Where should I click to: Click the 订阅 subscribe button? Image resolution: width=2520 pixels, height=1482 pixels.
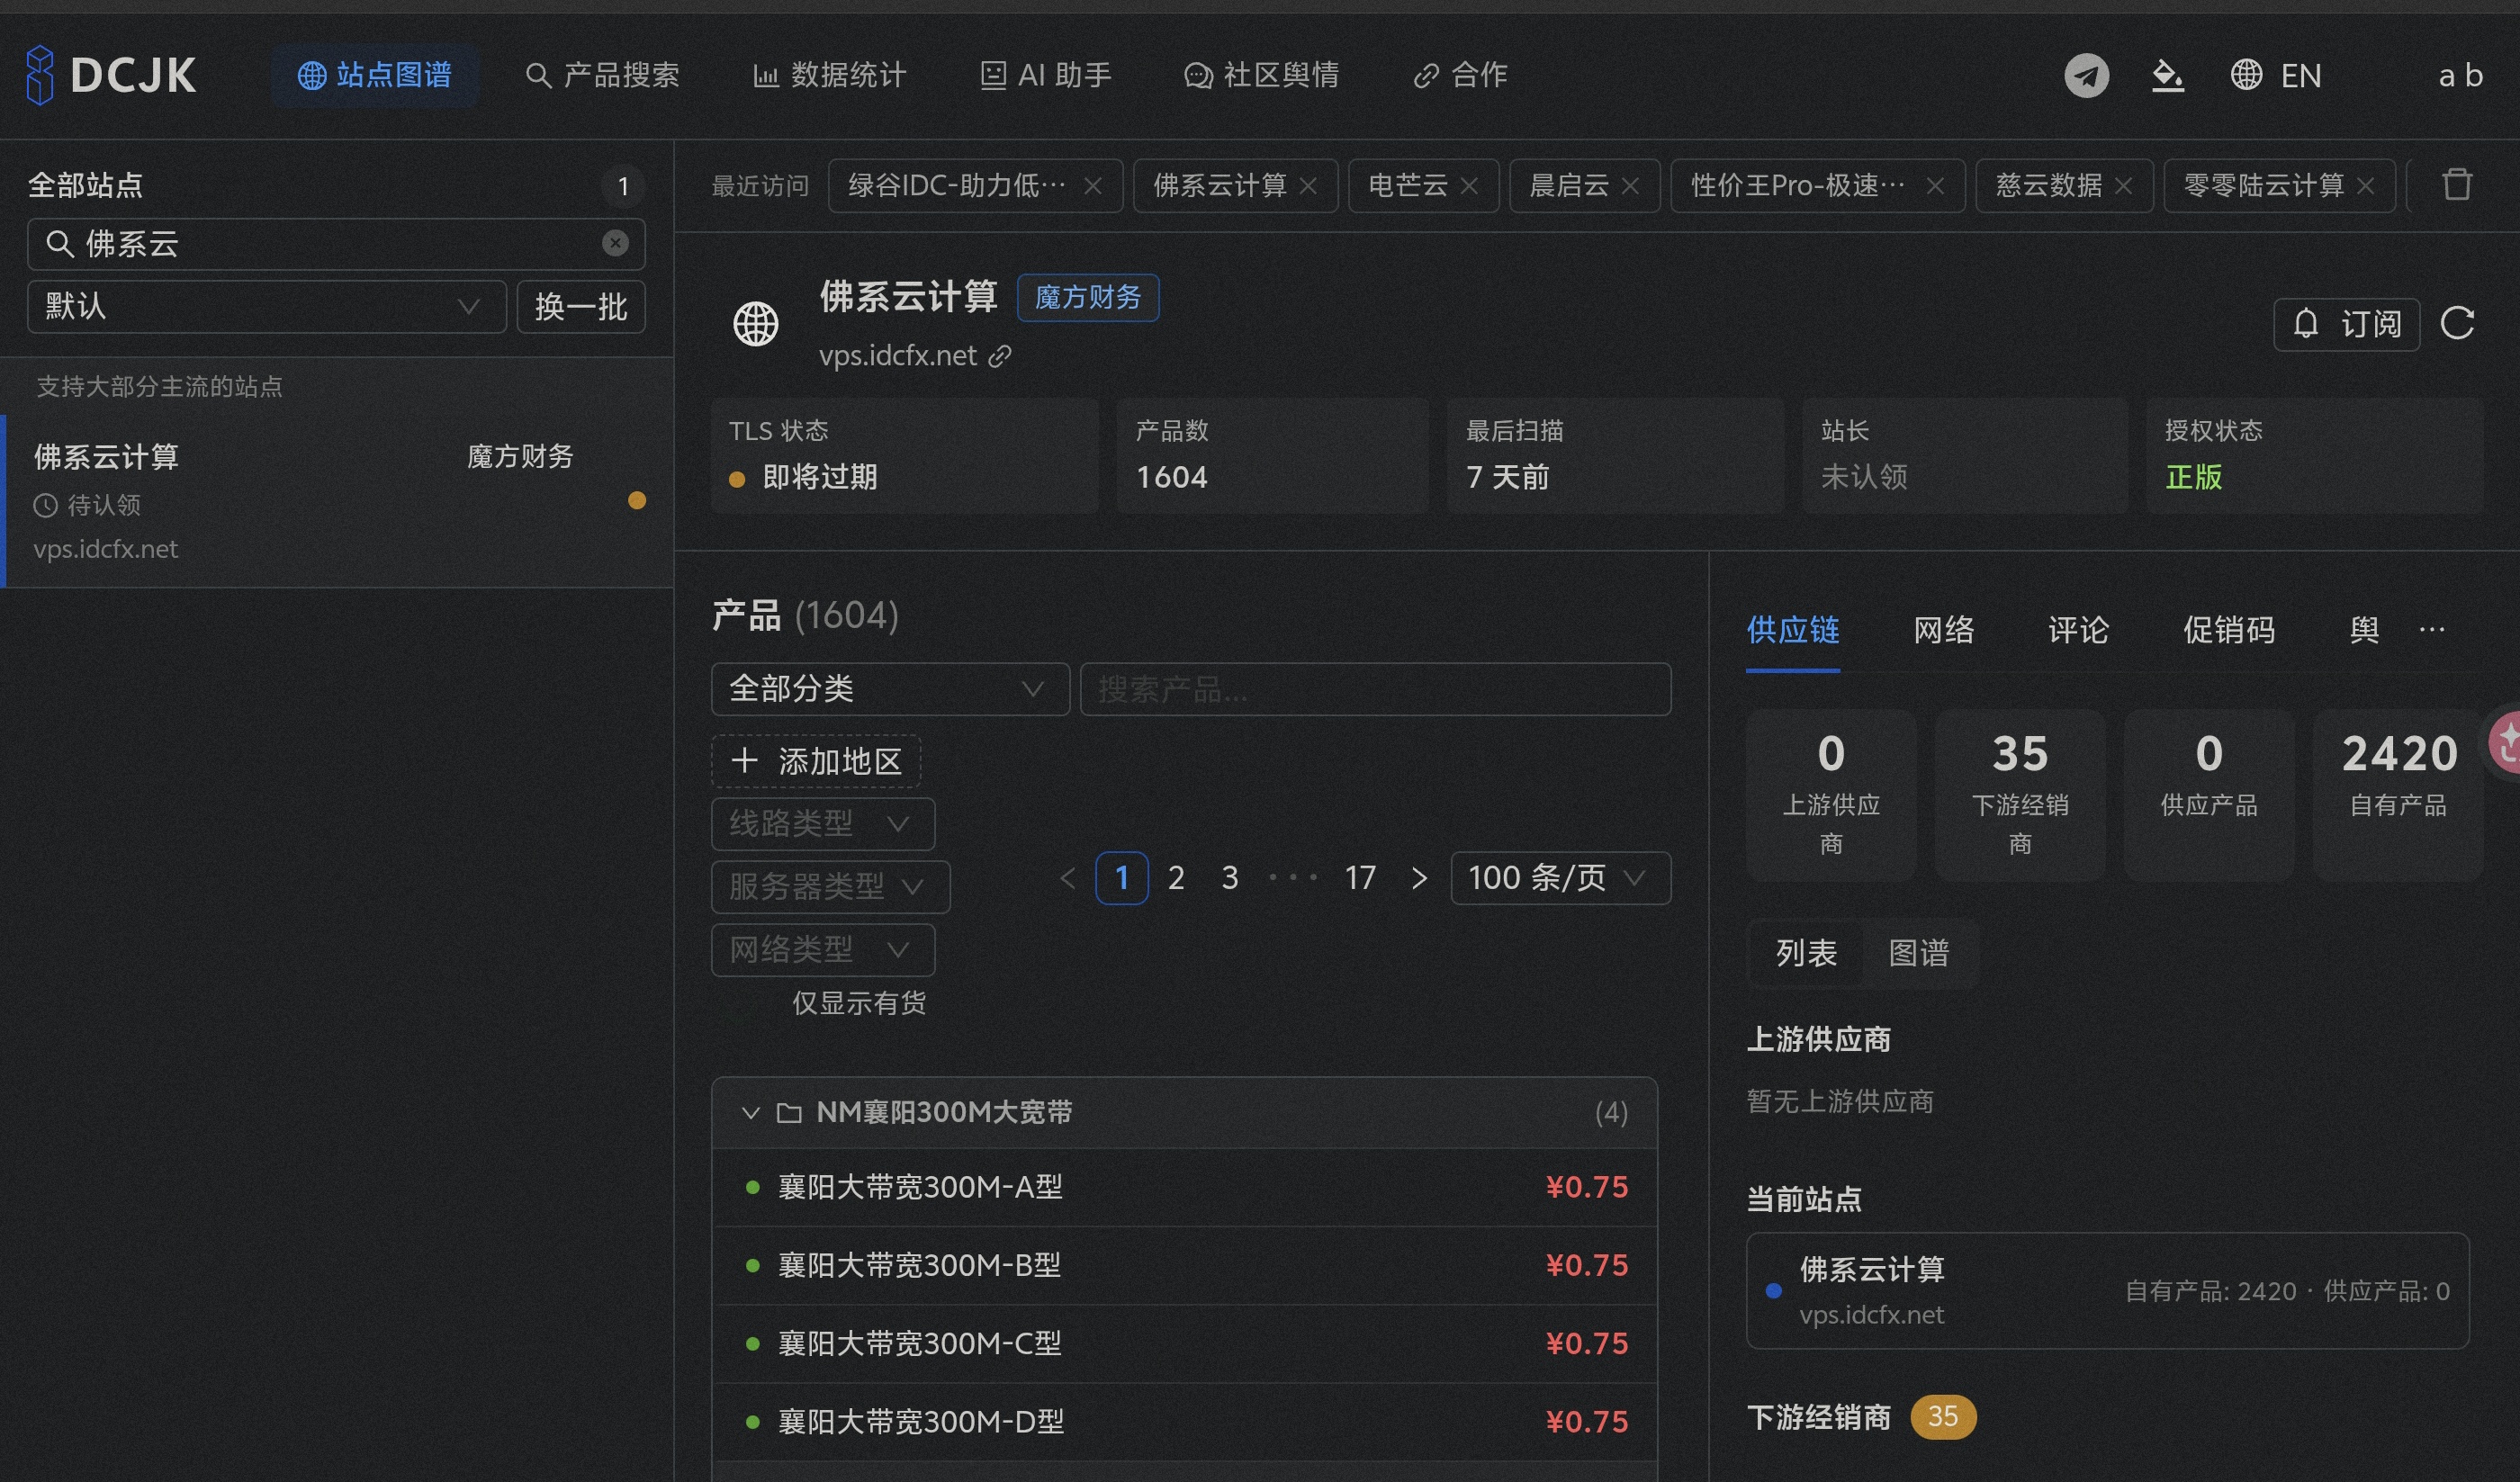[x=2346, y=324]
